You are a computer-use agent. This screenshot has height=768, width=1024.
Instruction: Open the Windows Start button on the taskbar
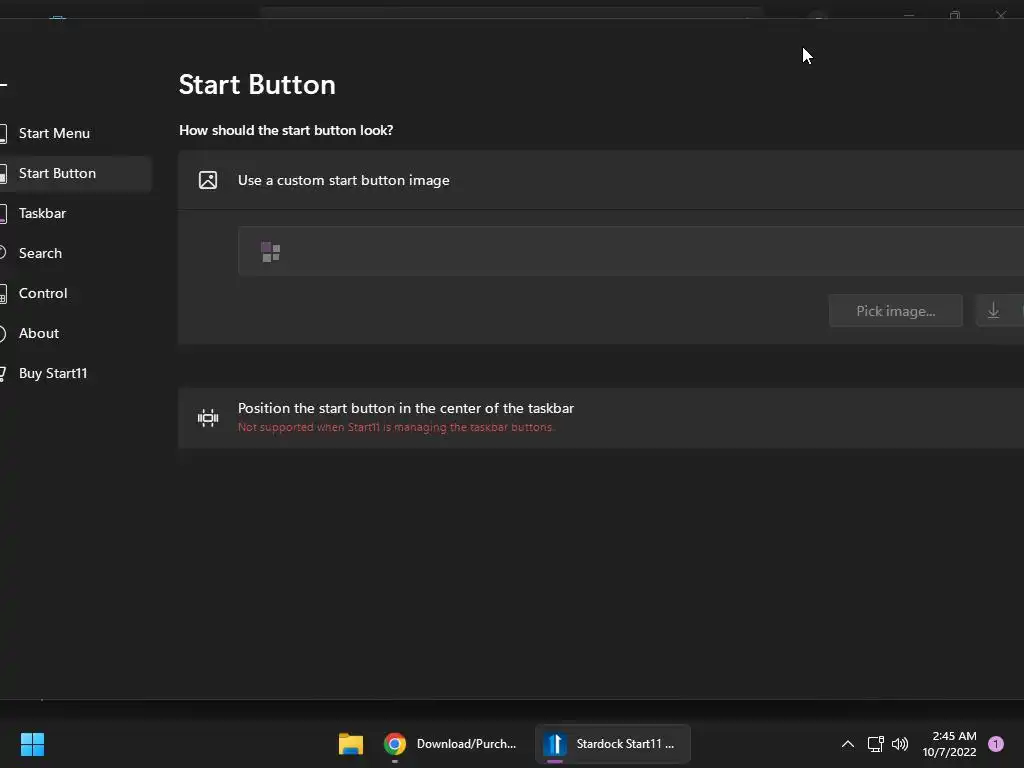(x=32, y=744)
